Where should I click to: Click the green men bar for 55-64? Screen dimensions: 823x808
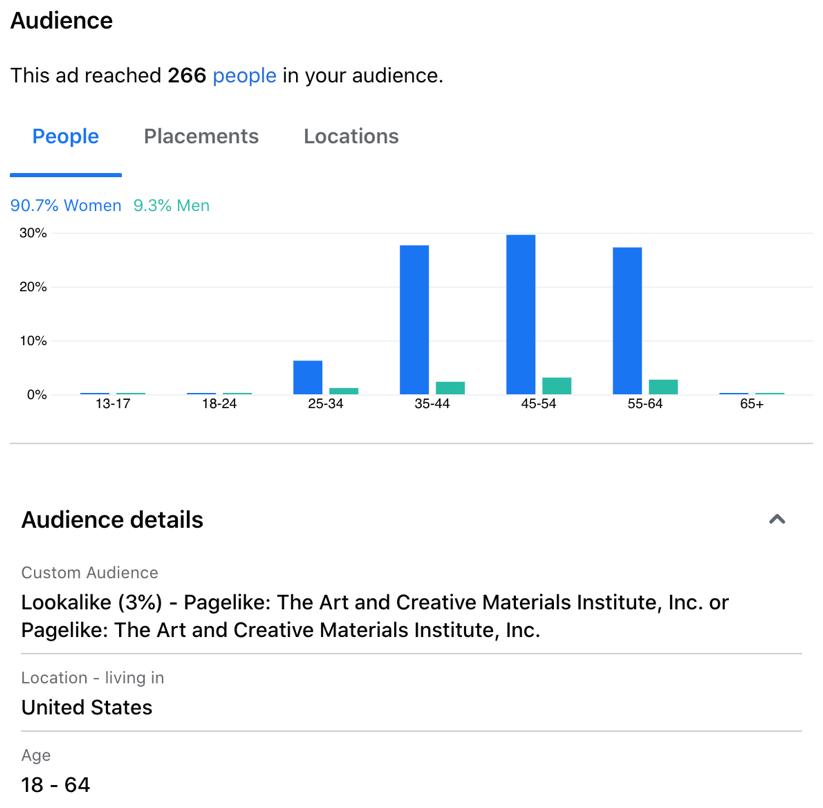coord(663,387)
